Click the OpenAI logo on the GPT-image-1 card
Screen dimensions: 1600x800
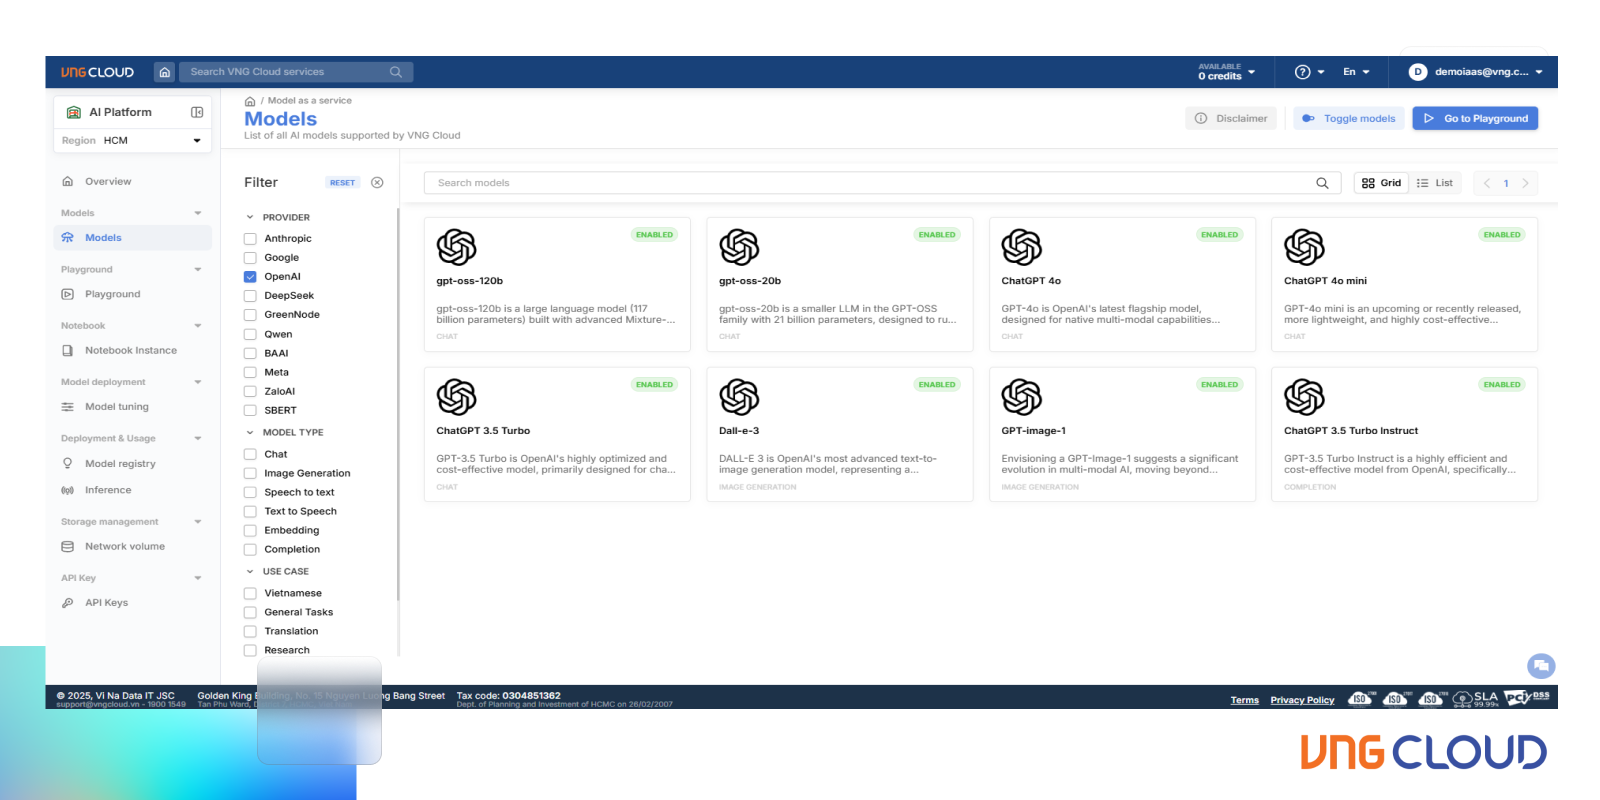pos(1022,397)
